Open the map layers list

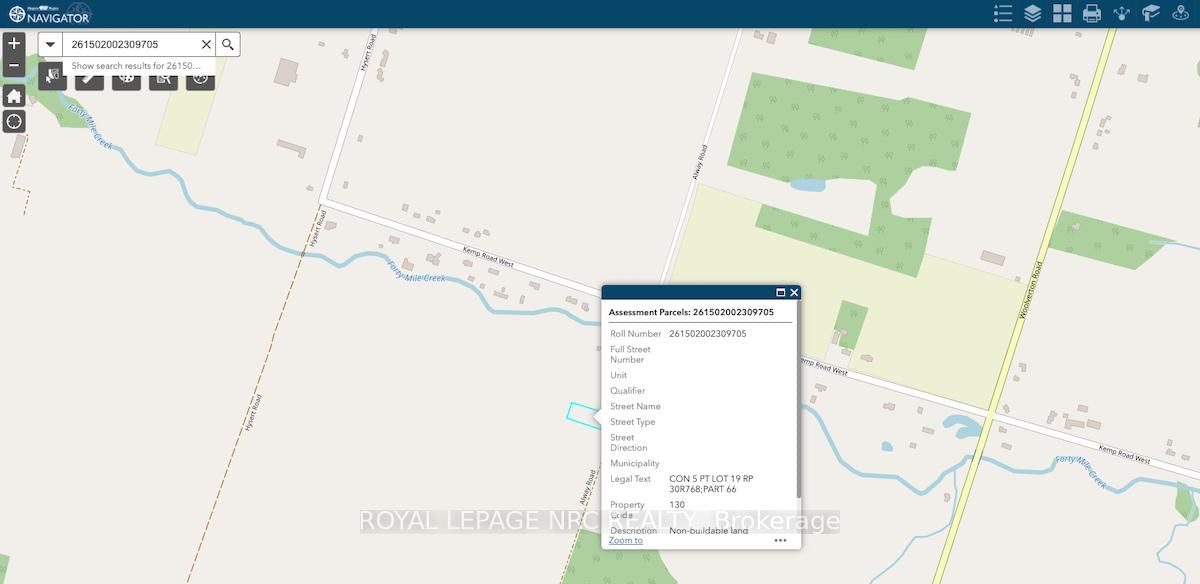click(1033, 13)
